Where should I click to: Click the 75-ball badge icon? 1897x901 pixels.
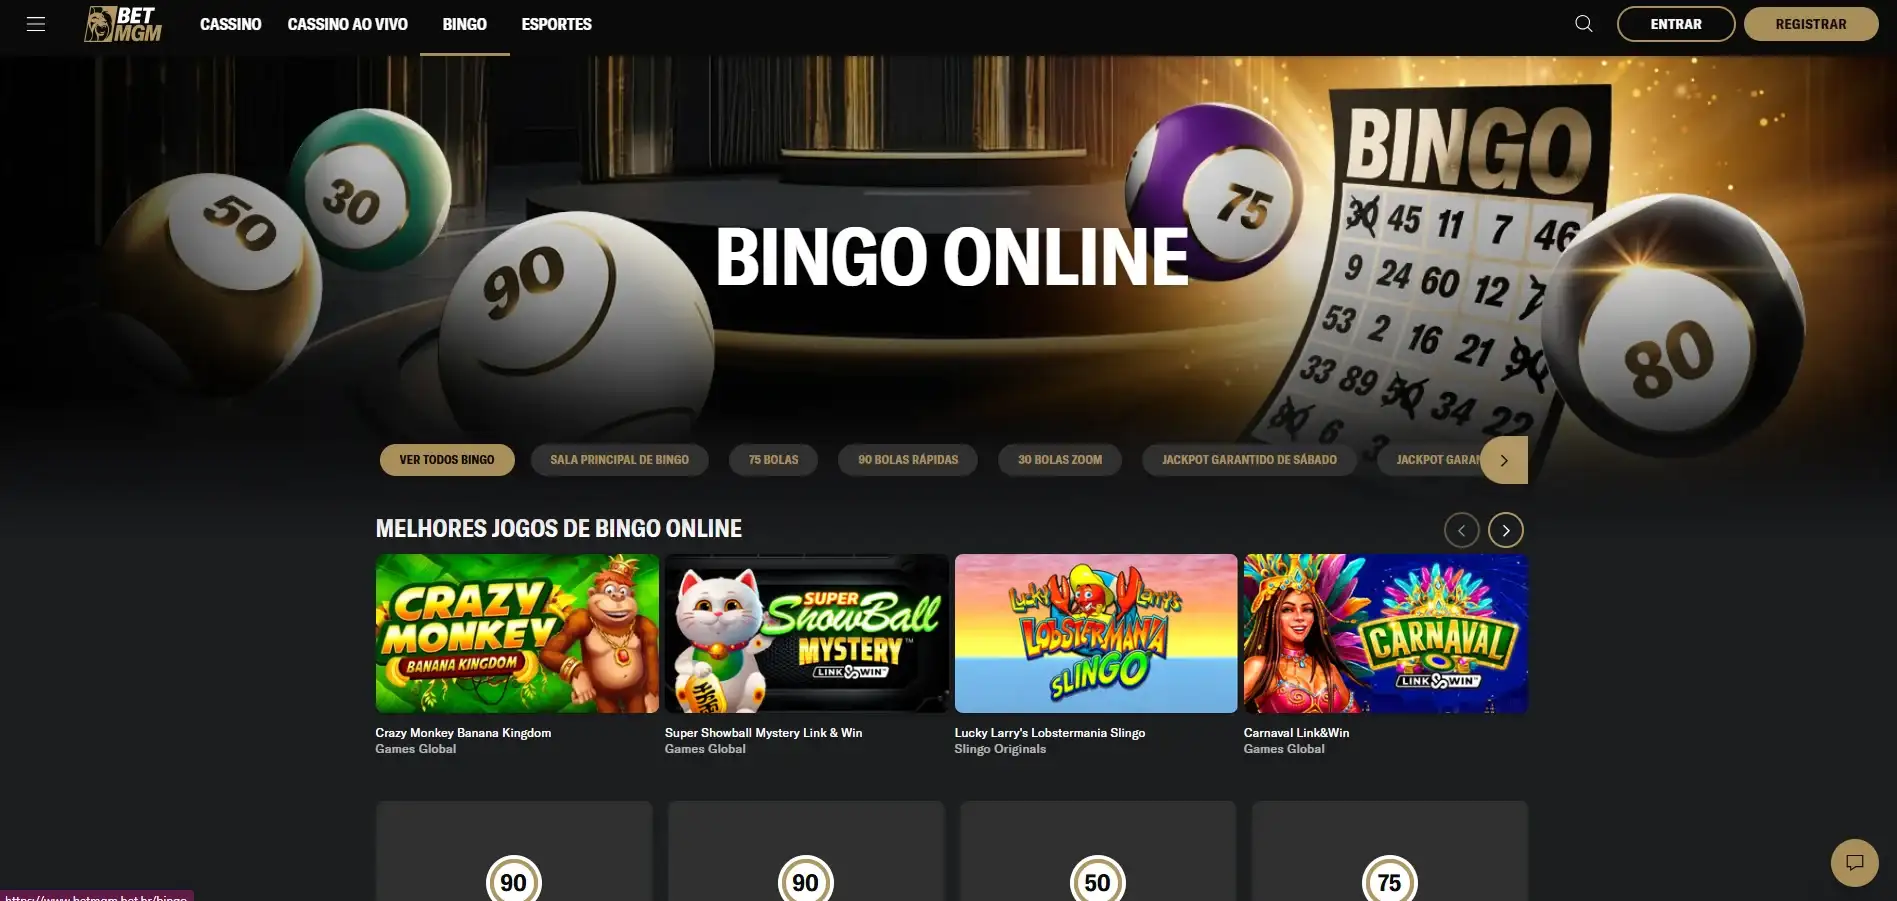tap(1389, 879)
